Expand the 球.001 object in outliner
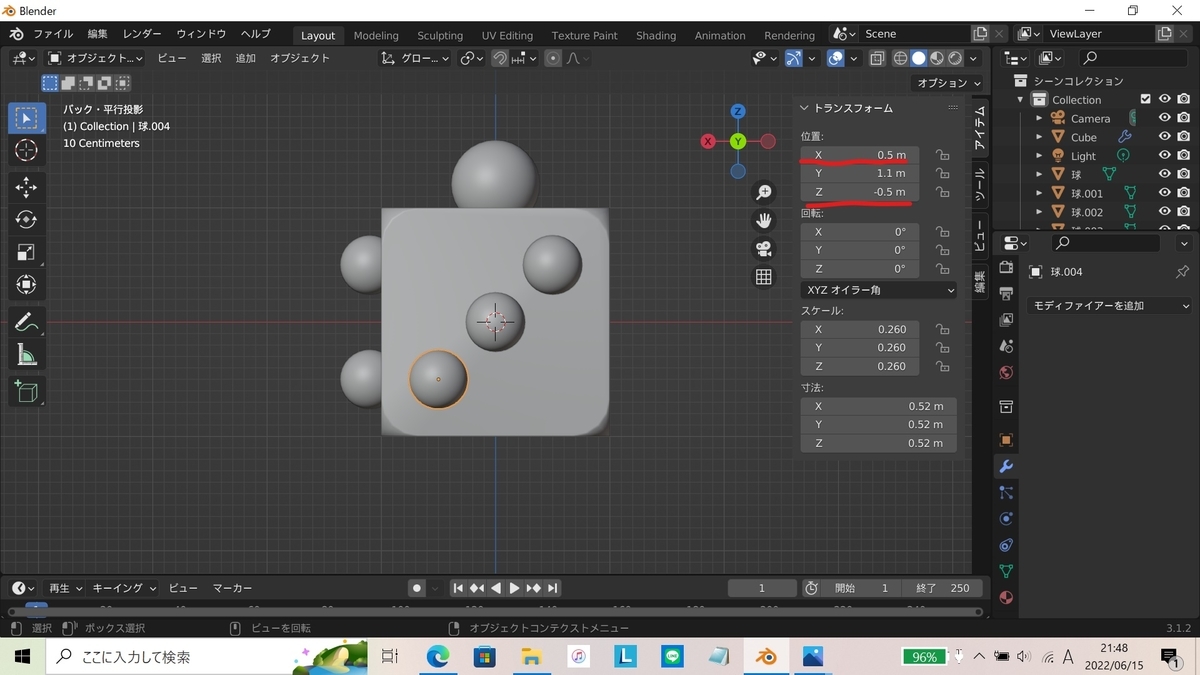This screenshot has width=1200, height=675. (1039, 193)
